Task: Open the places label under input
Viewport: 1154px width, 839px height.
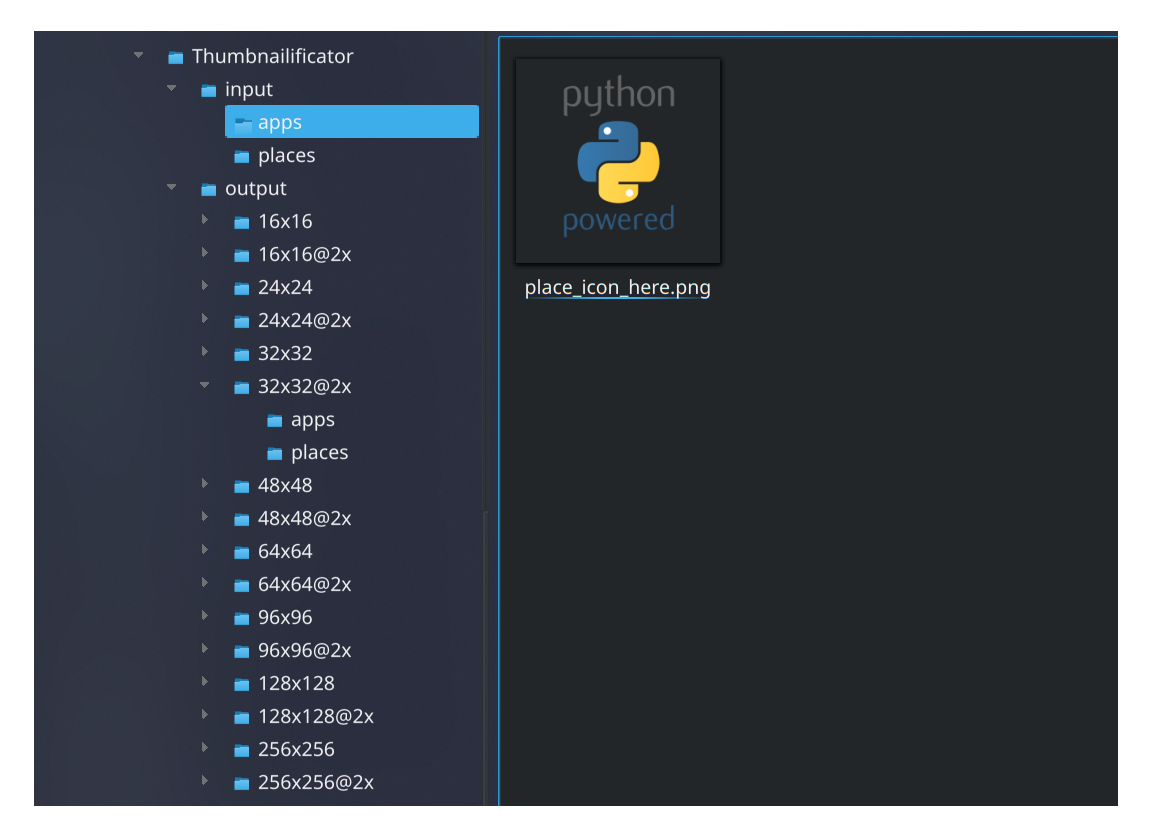Action: click(x=286, y=156)
